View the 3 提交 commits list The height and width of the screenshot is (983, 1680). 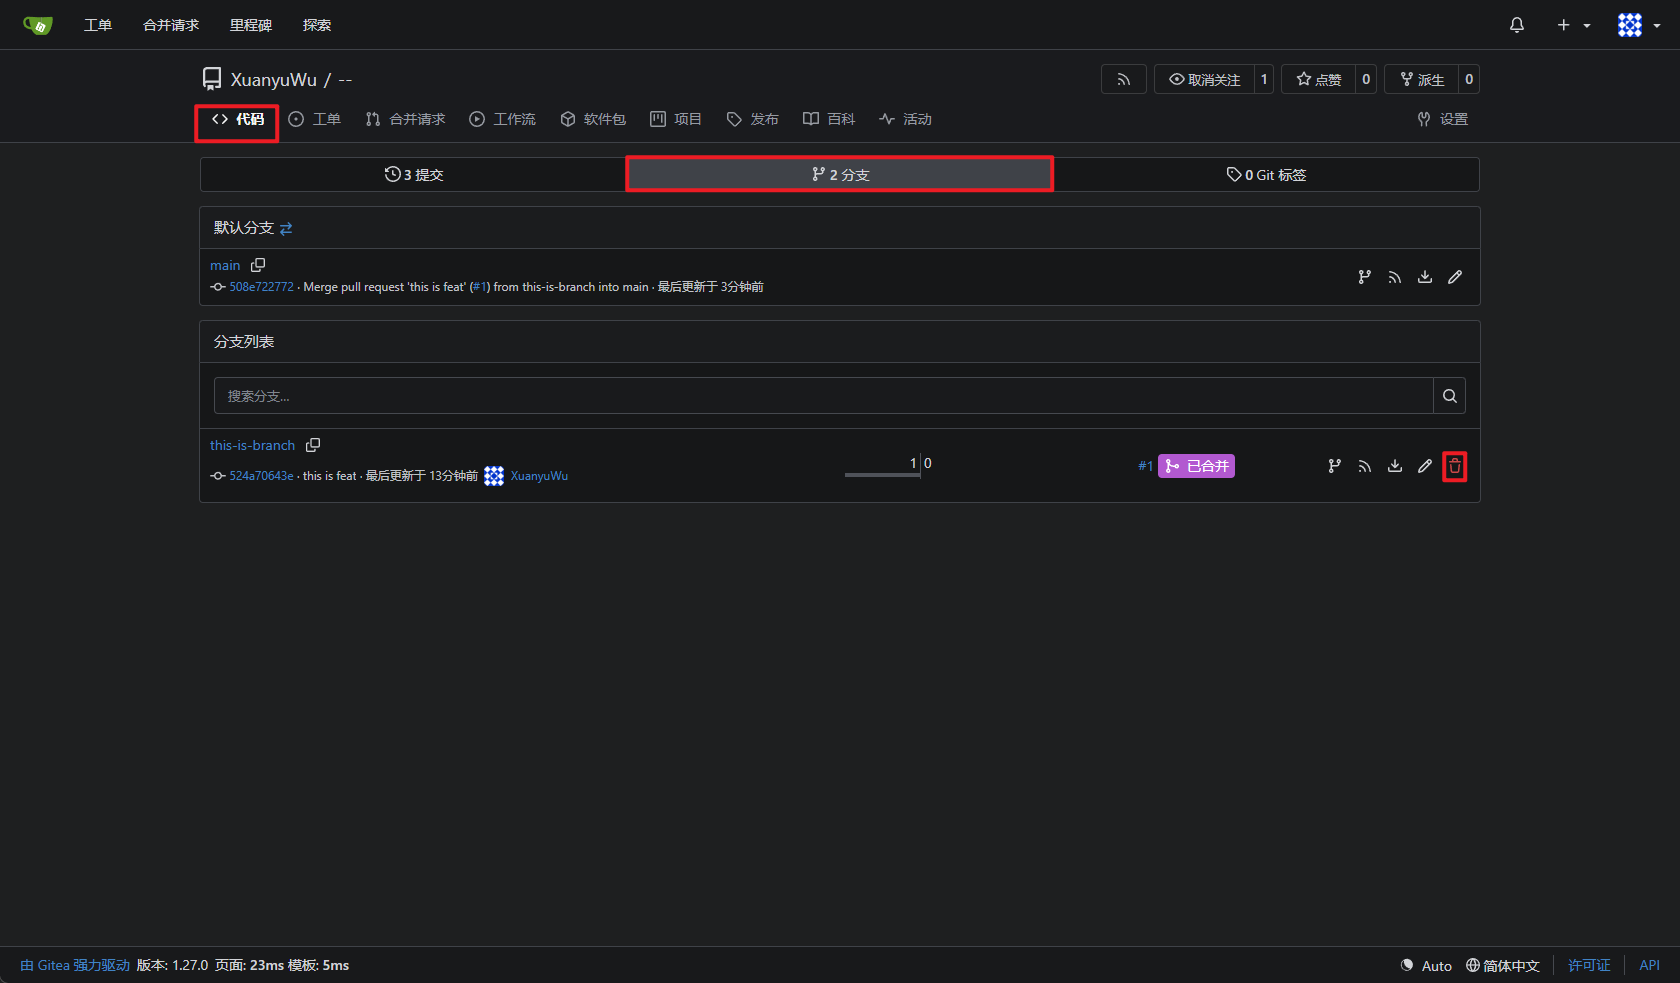click(414, 175)
